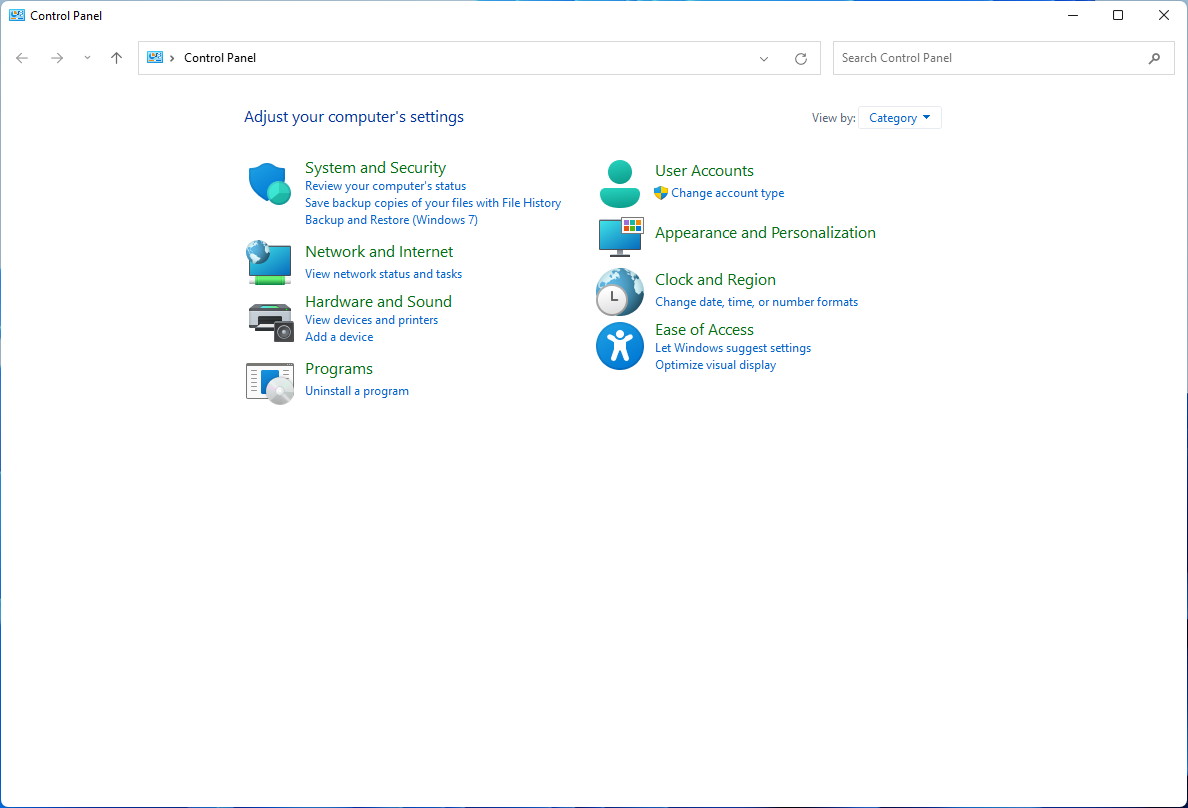Open the Clock and Region globe-clock icon
Viewport: 1188px width, 808px height.
click(x=620, y=292)
